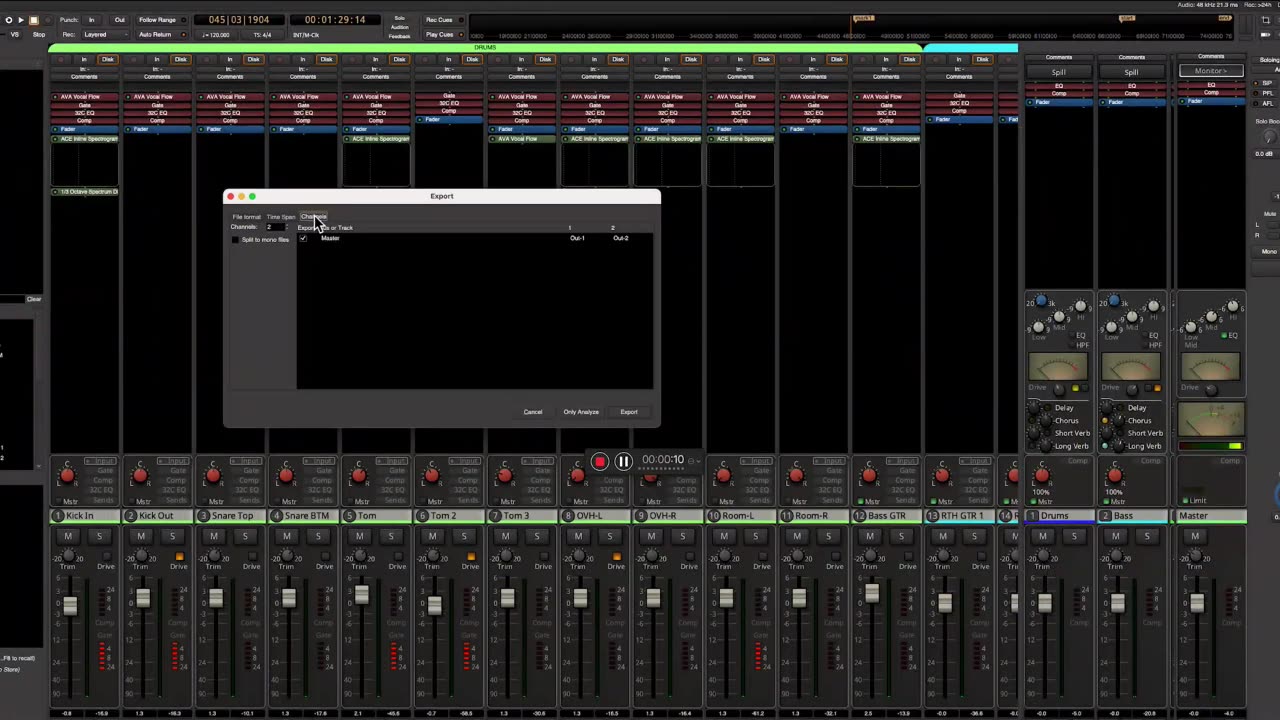This screenshot has width=1280, height=720.
Task: Select the Channels tab in Export
Action: click(x=313, y=217)
